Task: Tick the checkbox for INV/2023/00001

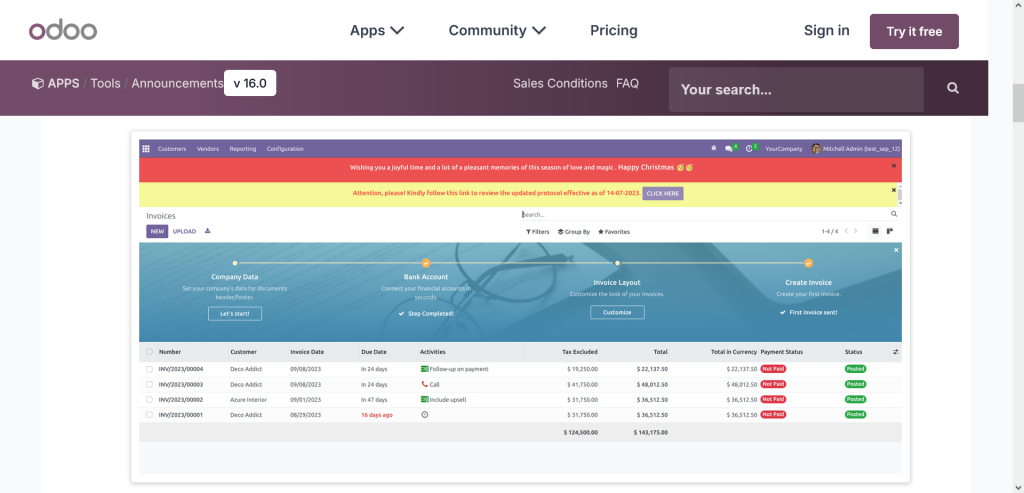Action: click(150, 415)
